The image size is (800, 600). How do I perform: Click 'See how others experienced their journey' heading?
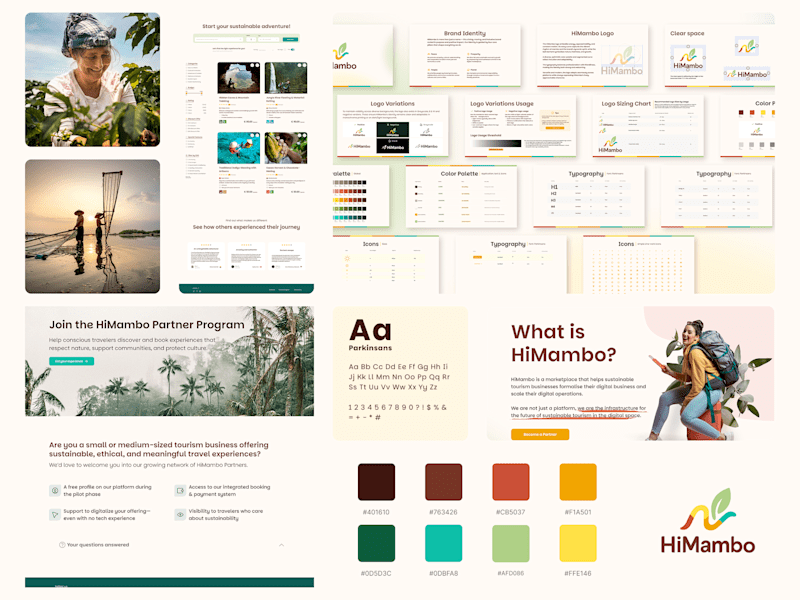246,227
